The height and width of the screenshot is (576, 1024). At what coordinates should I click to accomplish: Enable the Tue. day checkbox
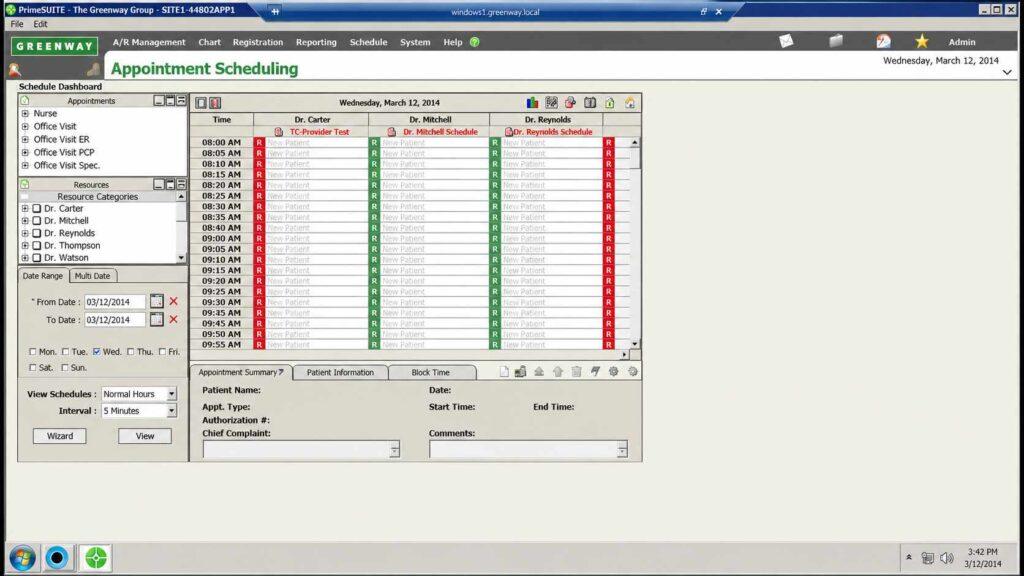coord(65,351)
